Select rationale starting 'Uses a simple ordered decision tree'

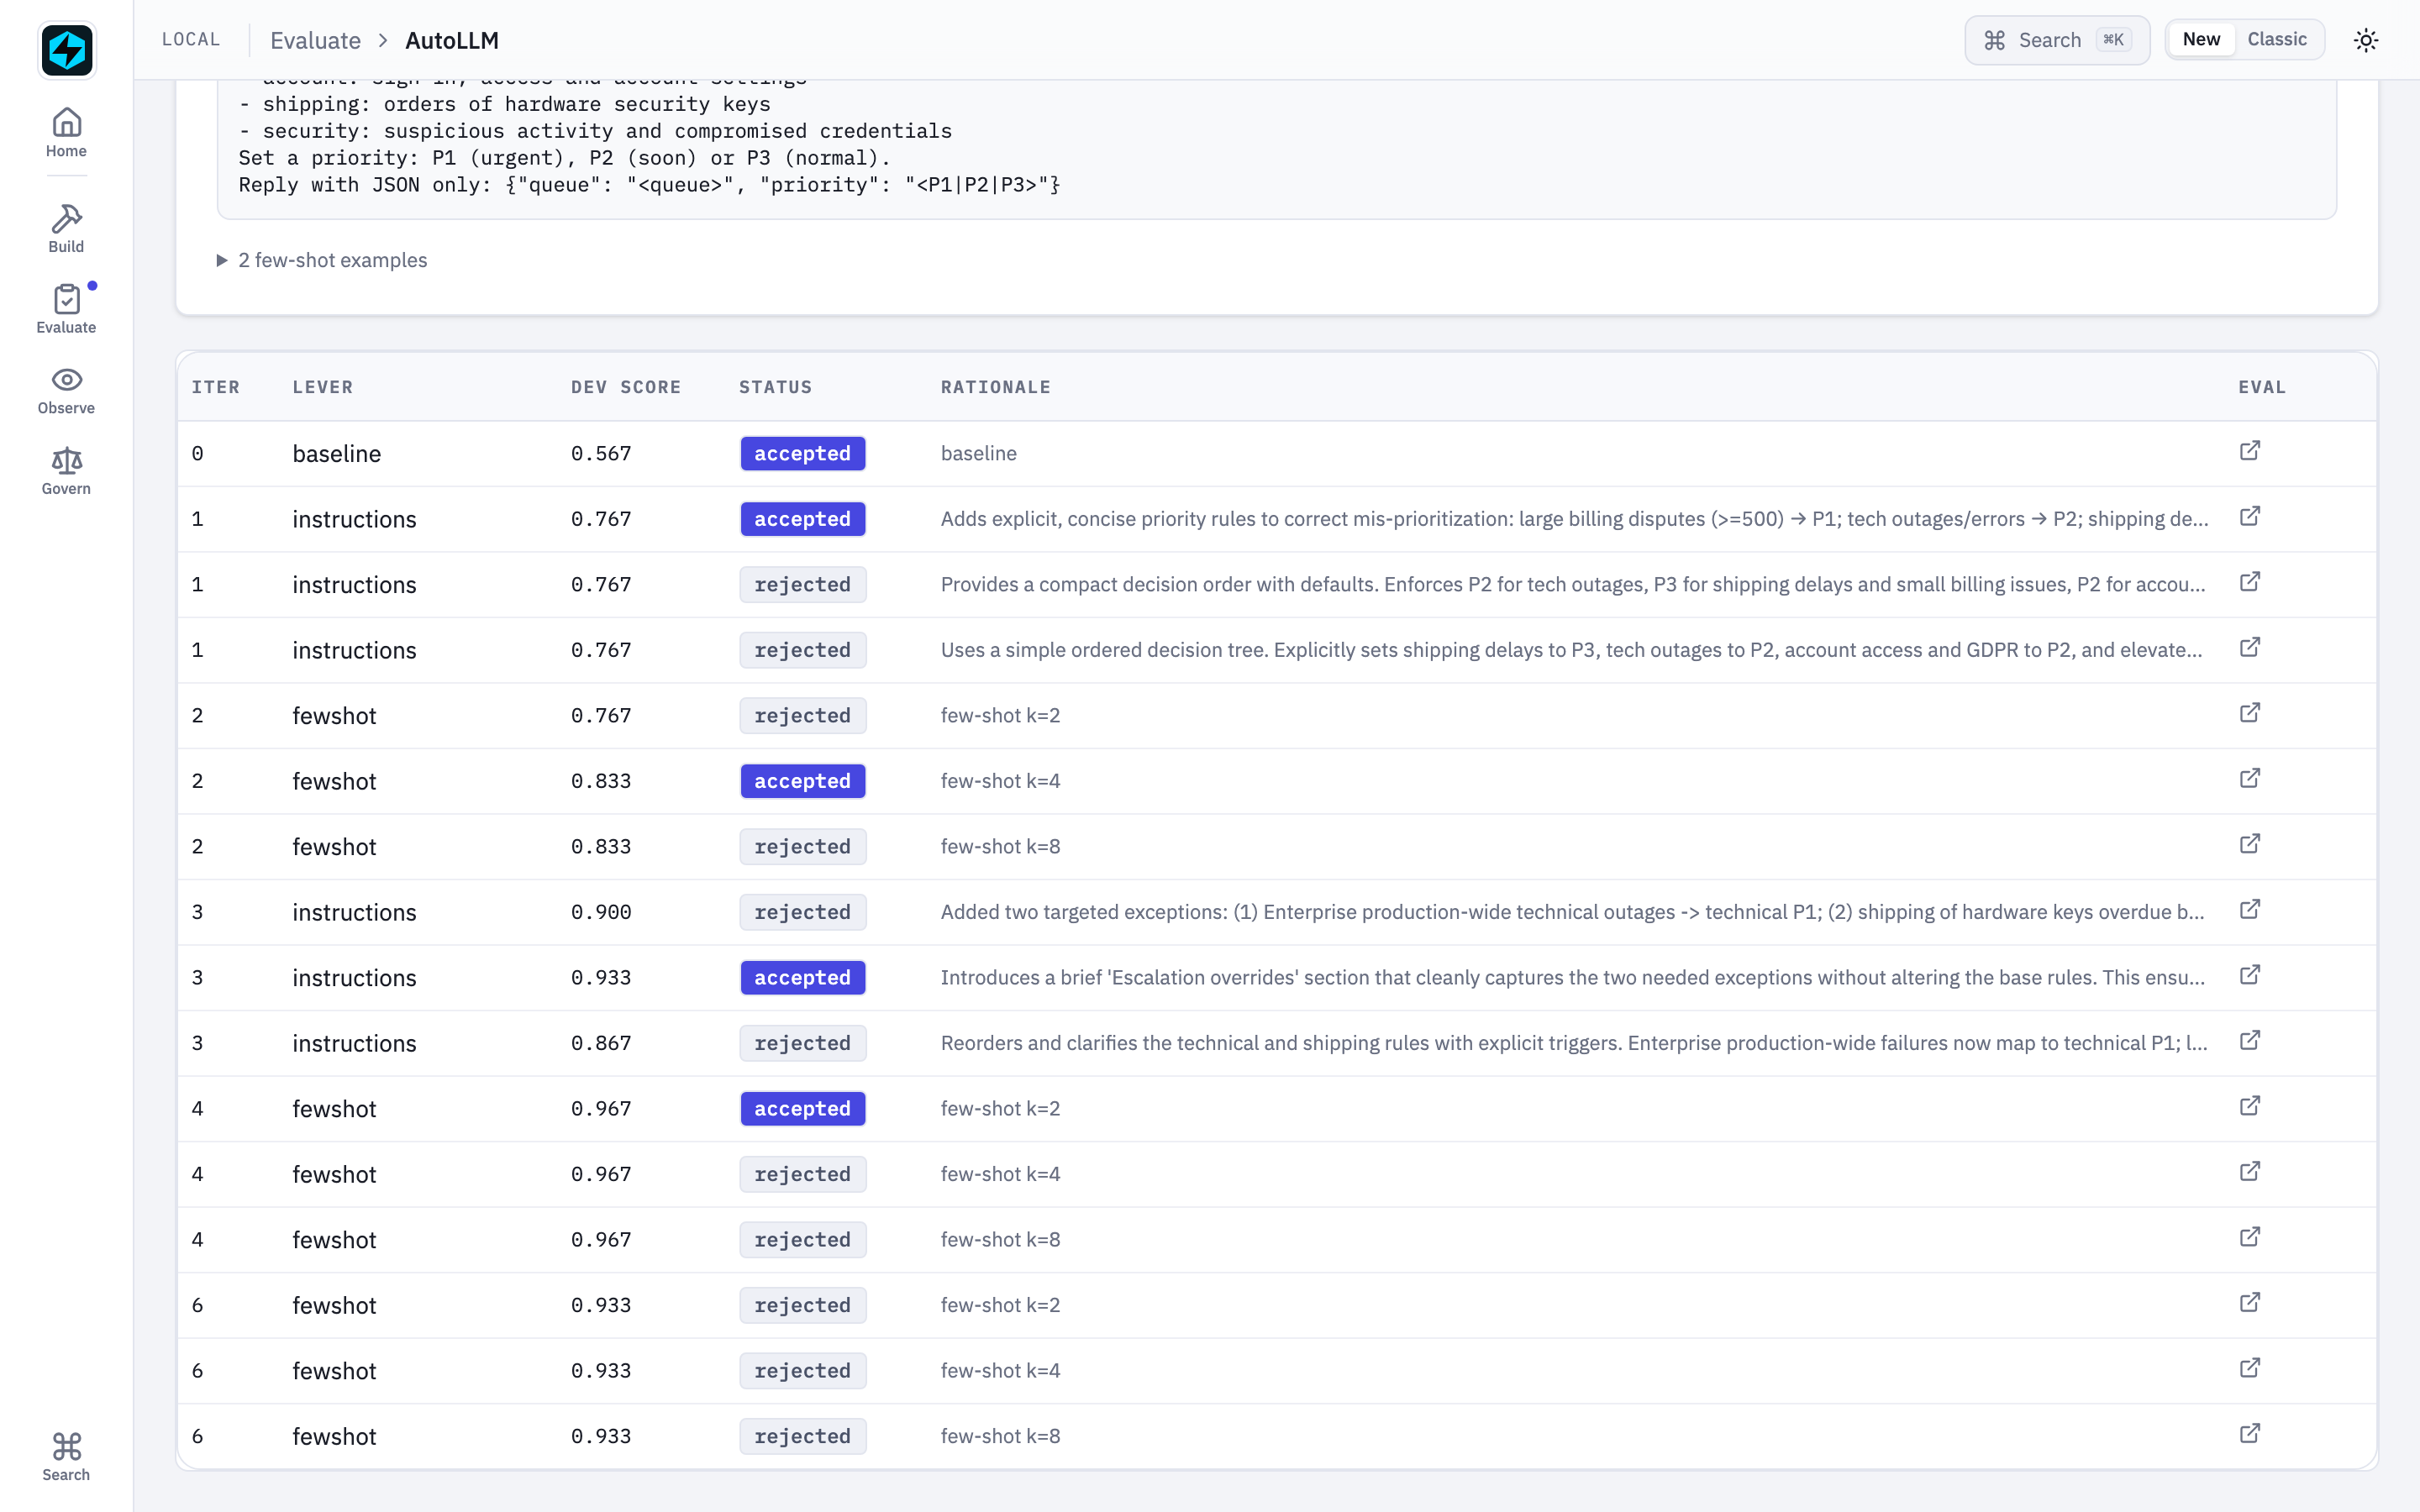(x=1571, y=650)
